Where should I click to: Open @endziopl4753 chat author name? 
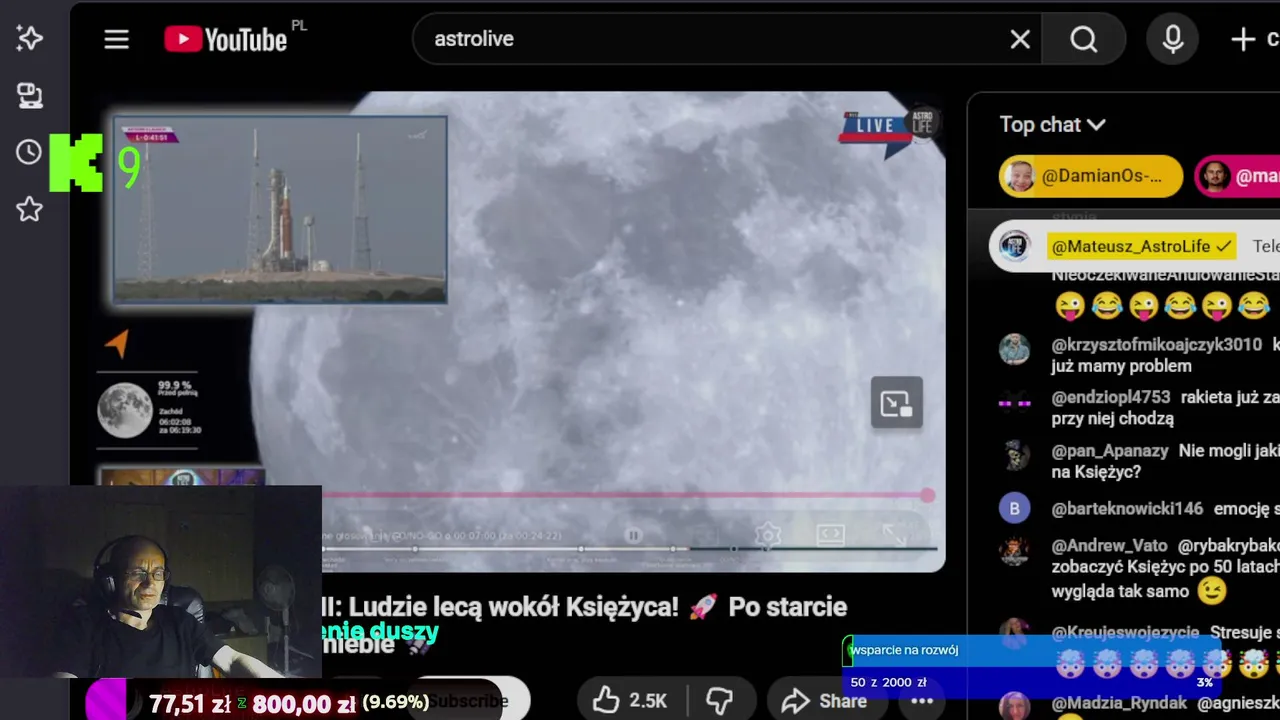[1111, 397]
